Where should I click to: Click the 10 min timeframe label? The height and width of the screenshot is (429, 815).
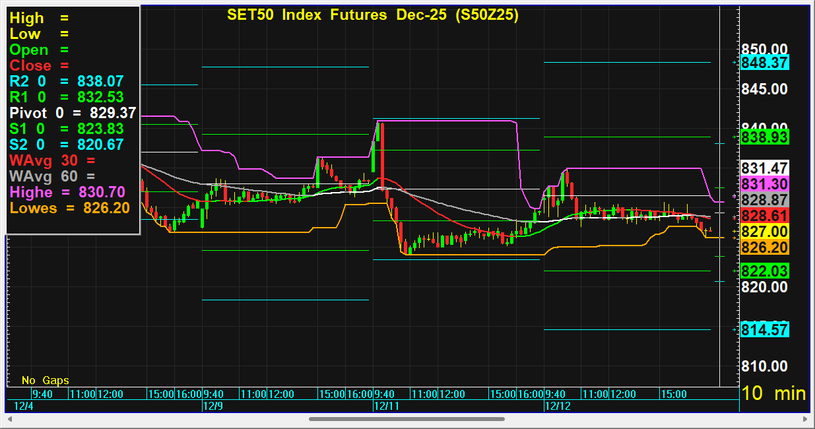point(773,396)
